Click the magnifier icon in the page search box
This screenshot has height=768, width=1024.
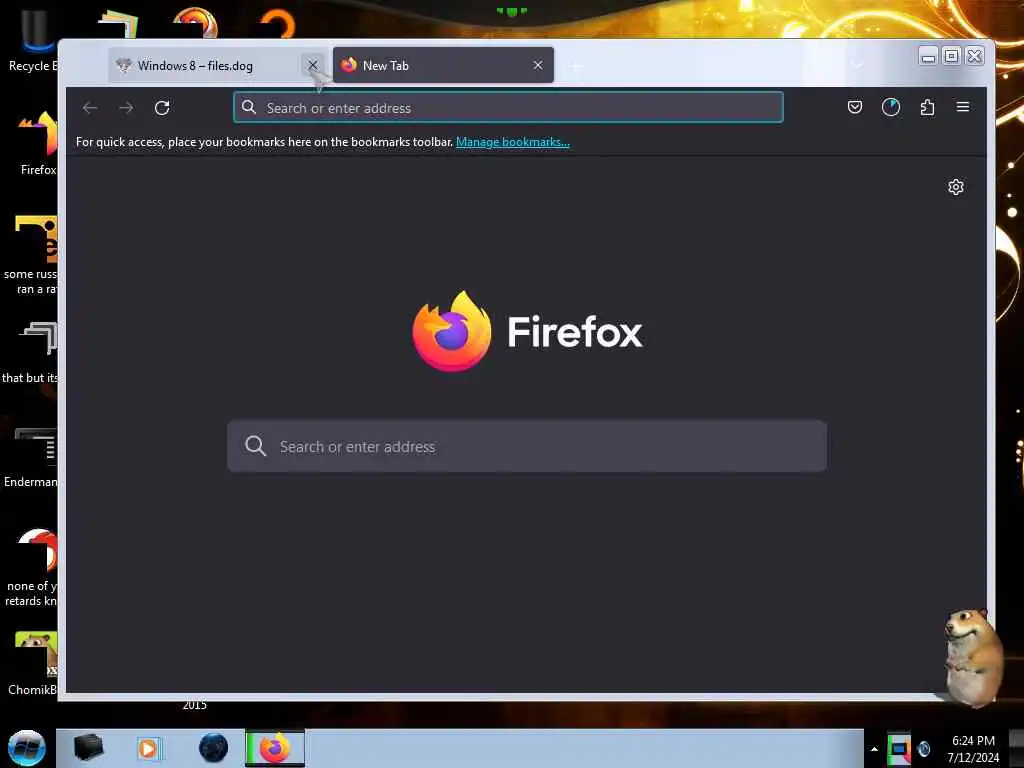[255, 446]
